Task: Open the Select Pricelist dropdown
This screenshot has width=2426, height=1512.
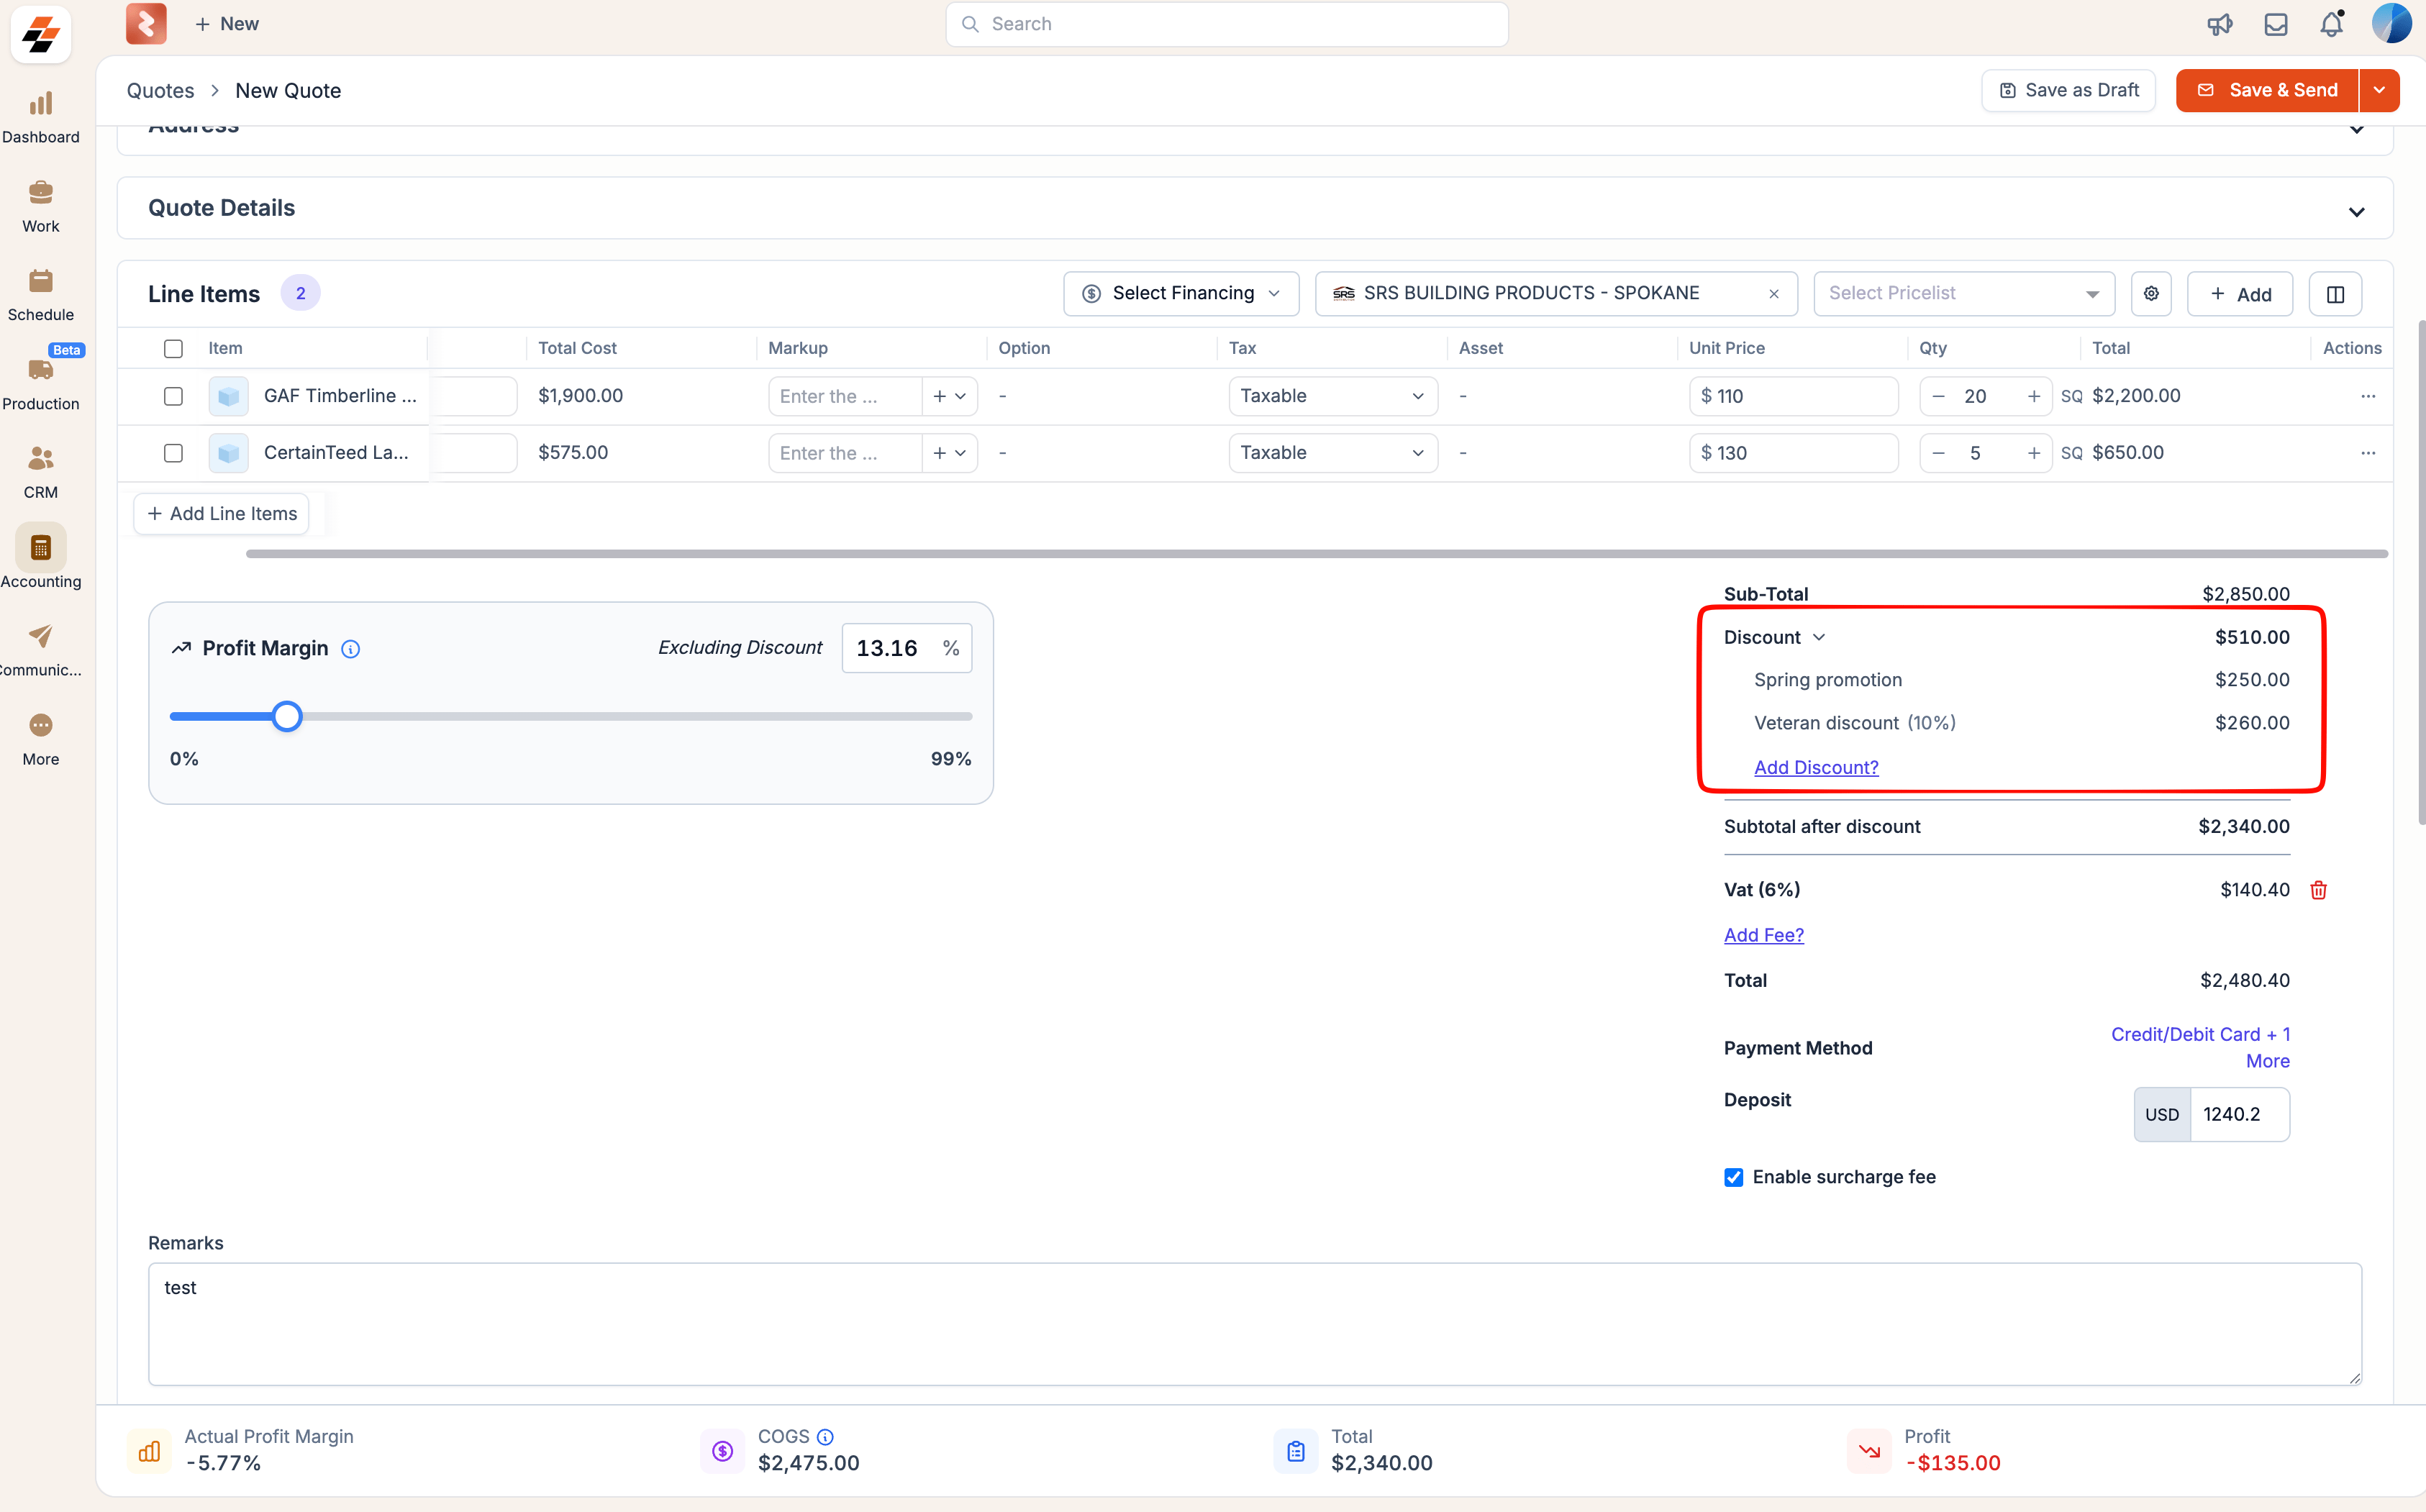Action: click(x=1963, y=294)
